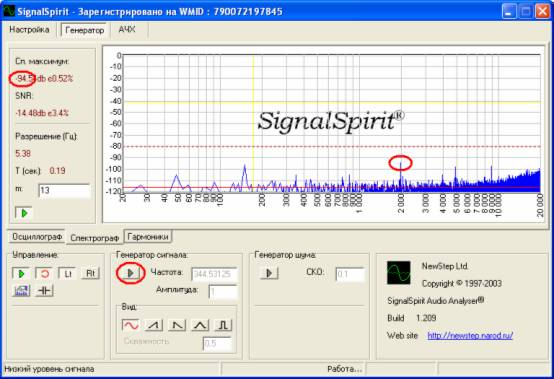Select the Rt right channel button
This screenshot has width=554, height=379.
click(91, 274)
